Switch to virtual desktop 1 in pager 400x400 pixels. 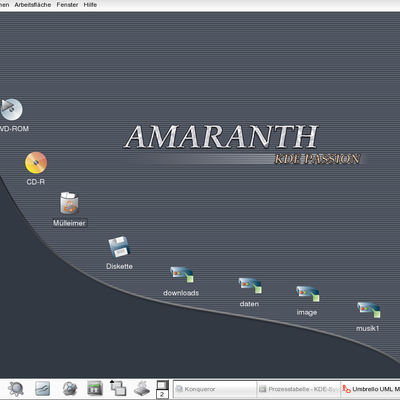pyautogui.click(x=162, y=385)
